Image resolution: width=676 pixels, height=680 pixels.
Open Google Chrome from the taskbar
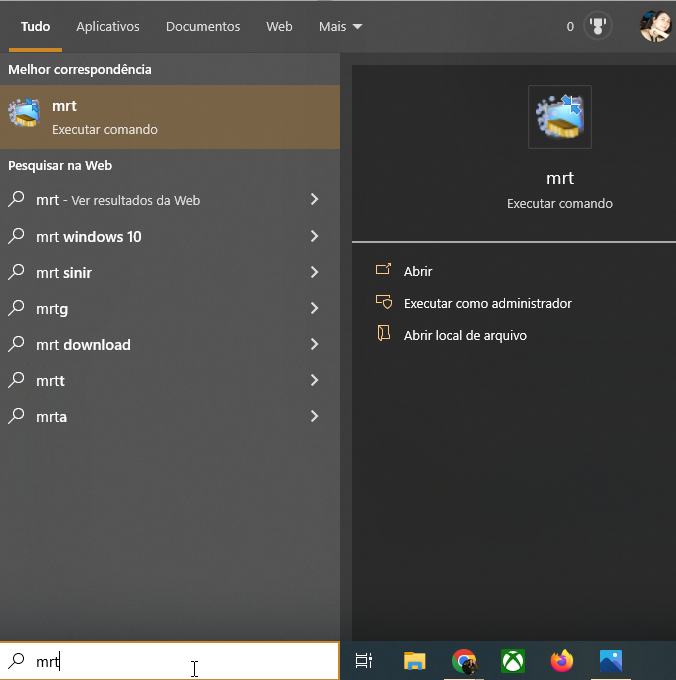[x=464, y=661]
